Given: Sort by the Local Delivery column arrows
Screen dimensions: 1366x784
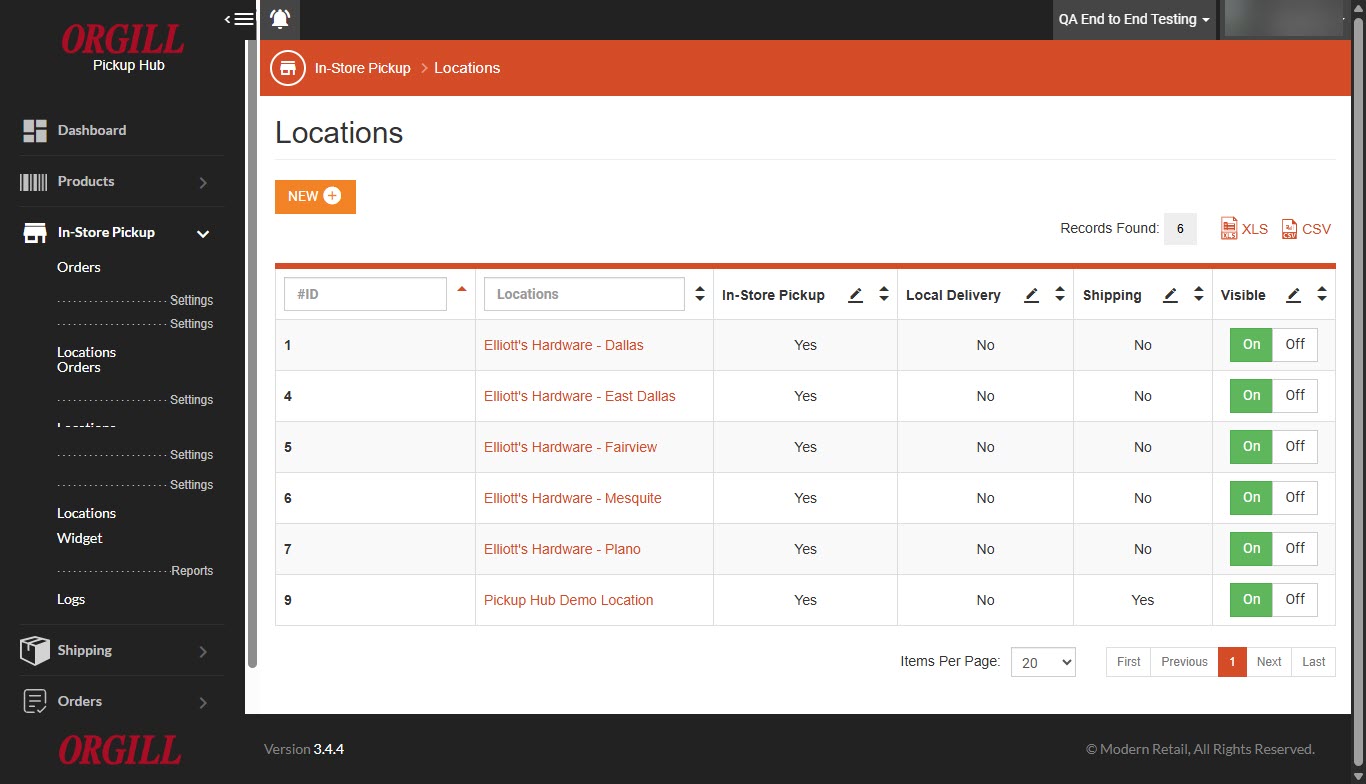Looking at the screenshot, I should pos(1060,295).
